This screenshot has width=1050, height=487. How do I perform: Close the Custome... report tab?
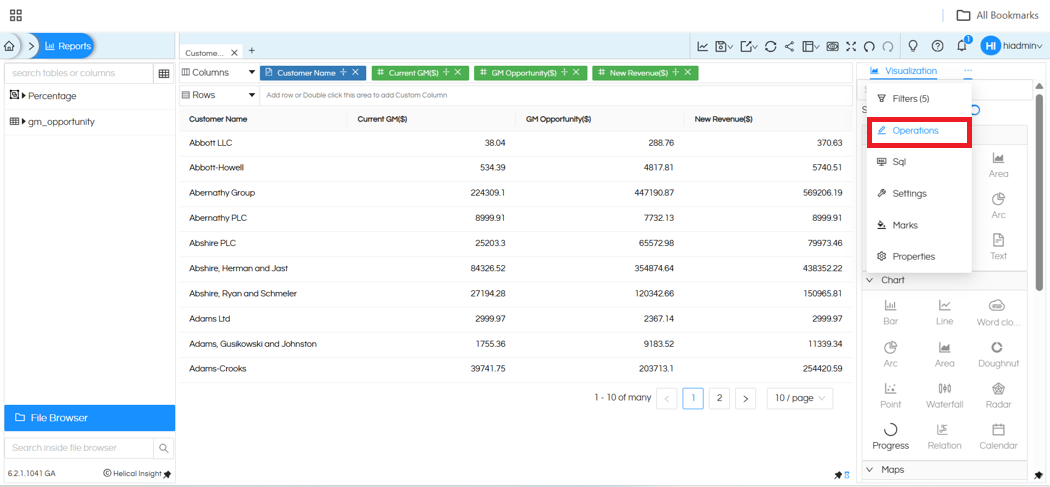[234, 52]
